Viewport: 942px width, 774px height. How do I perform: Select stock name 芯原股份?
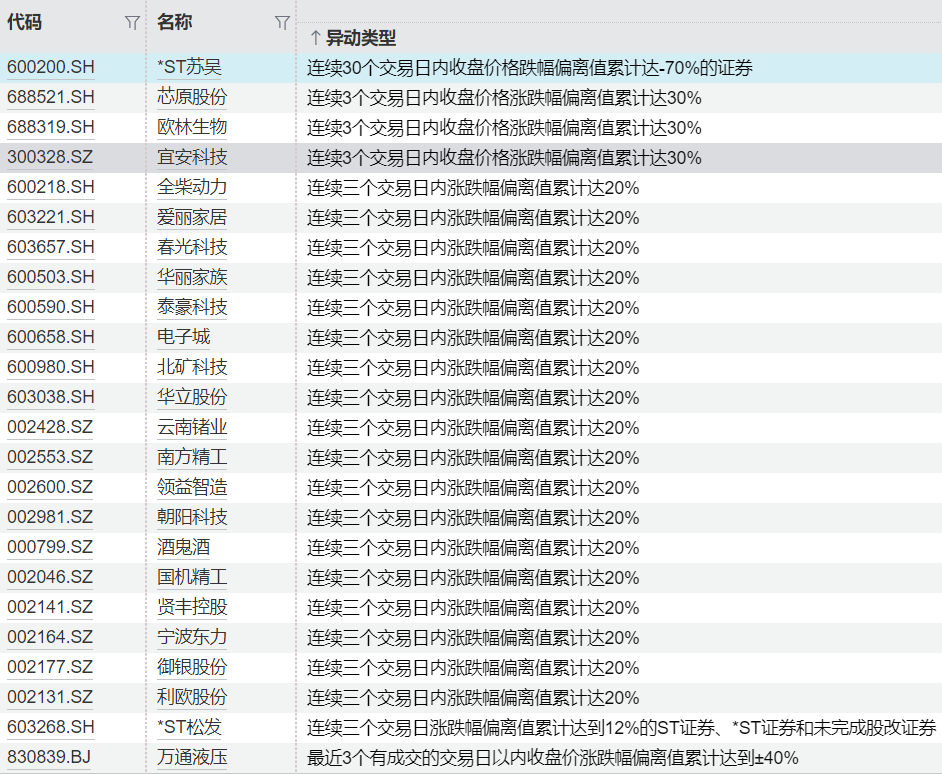192,97
